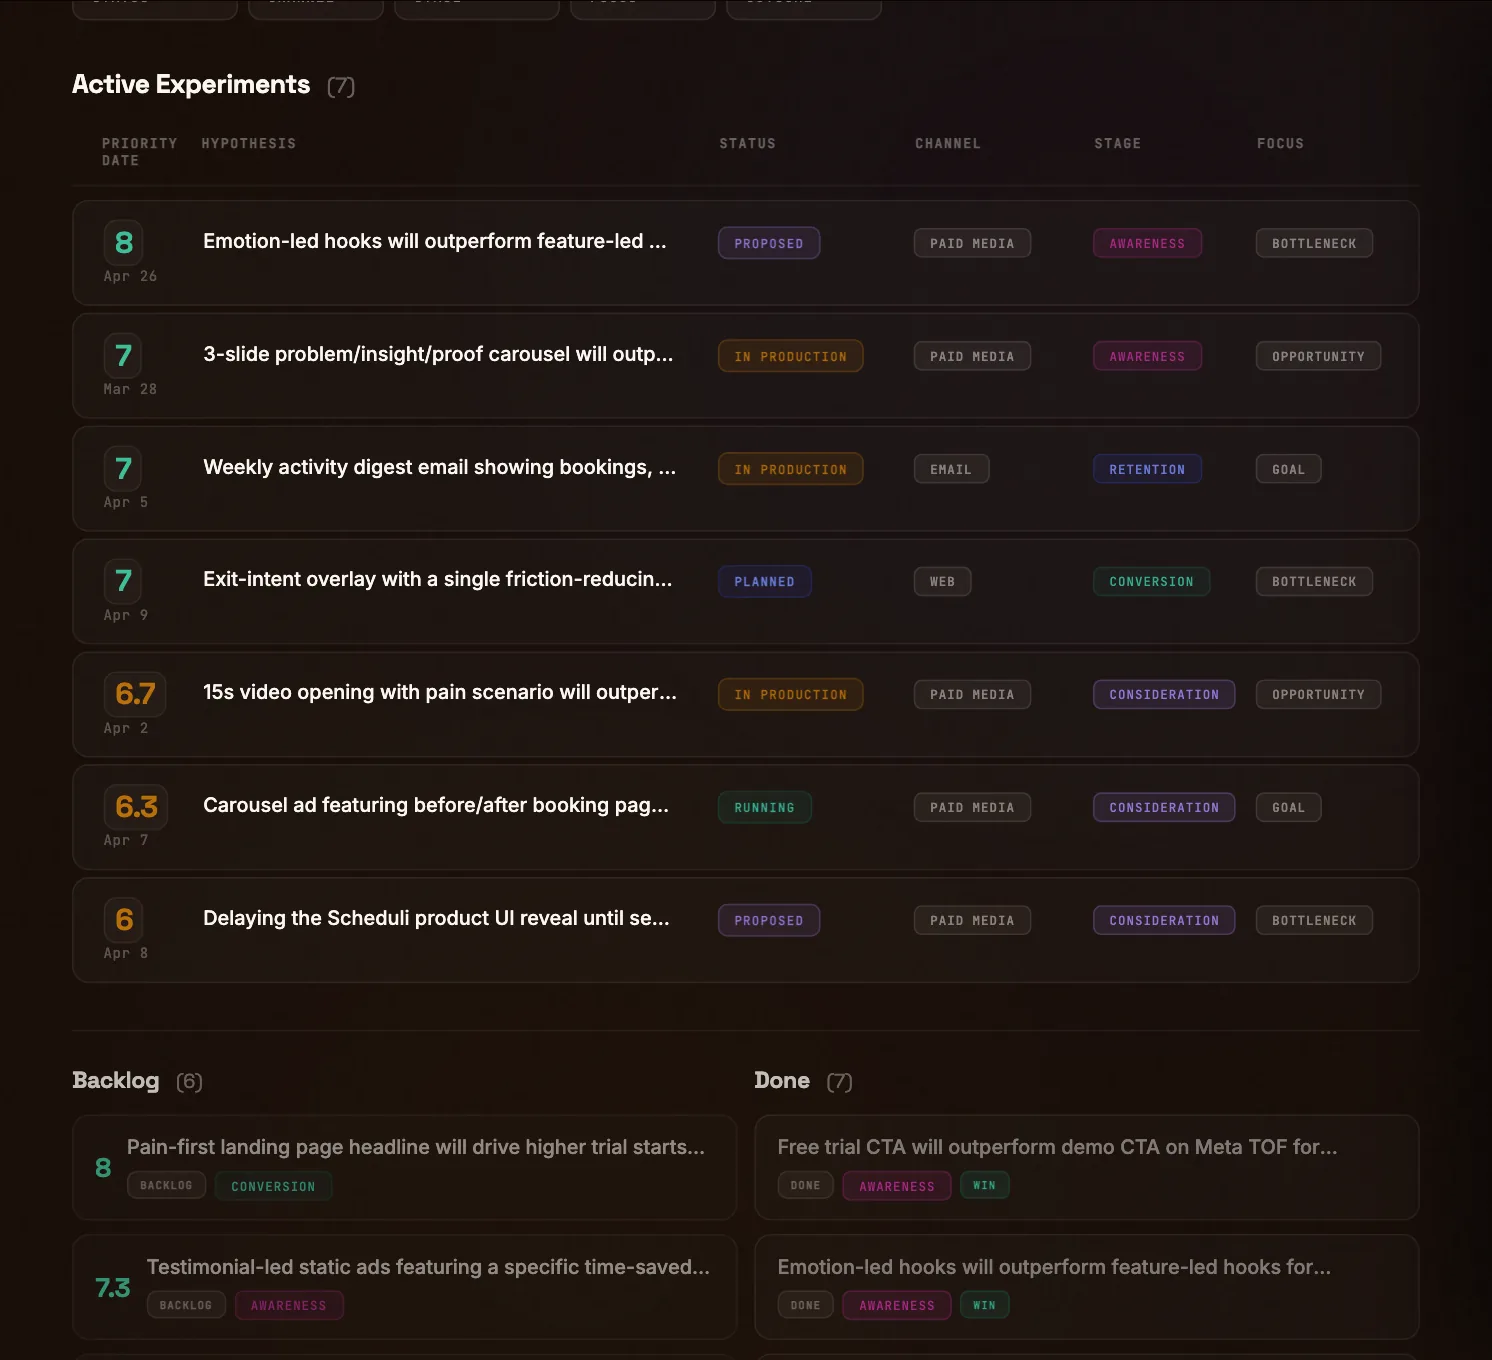
Task: Open the 'Free trial CTA will outperform demo CTA' done card
Action: (x=1087, y=1167)
